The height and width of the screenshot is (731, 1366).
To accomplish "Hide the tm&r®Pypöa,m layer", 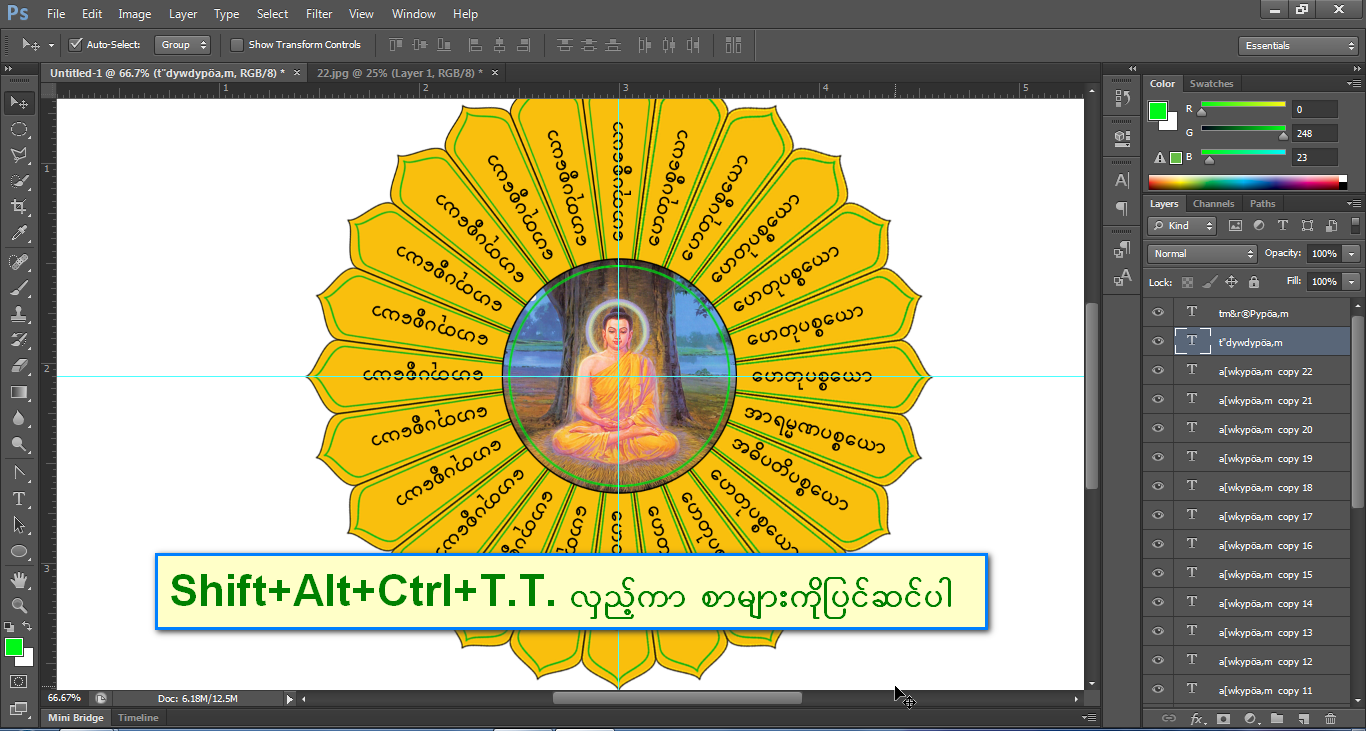I will click(1158, 312).
